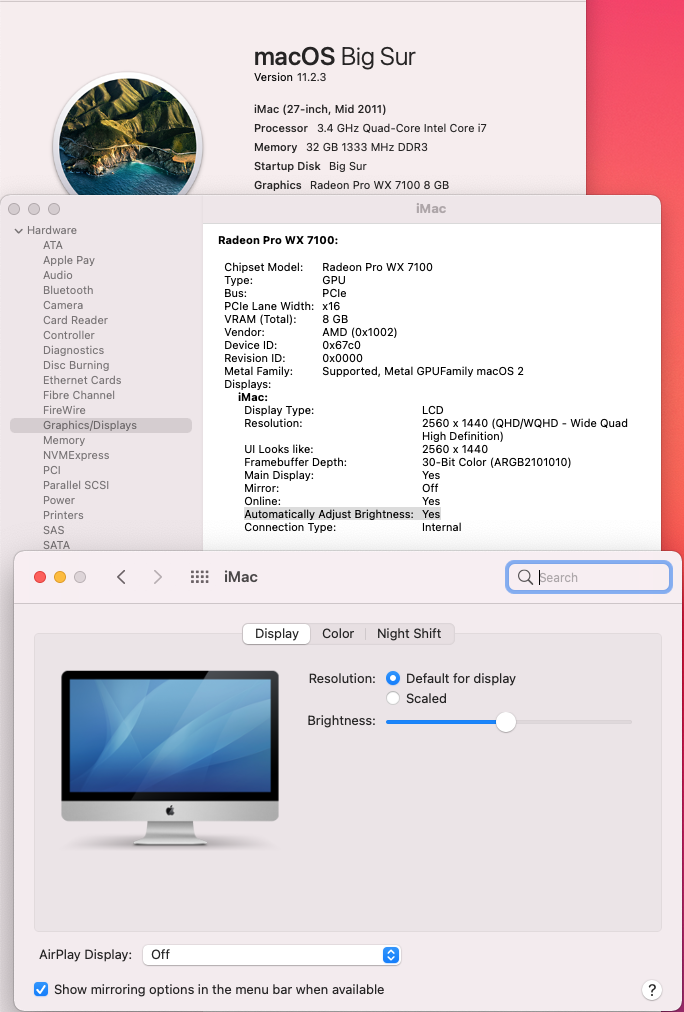
Task: Switch to the Display tab
Action: tap(277, 634)
